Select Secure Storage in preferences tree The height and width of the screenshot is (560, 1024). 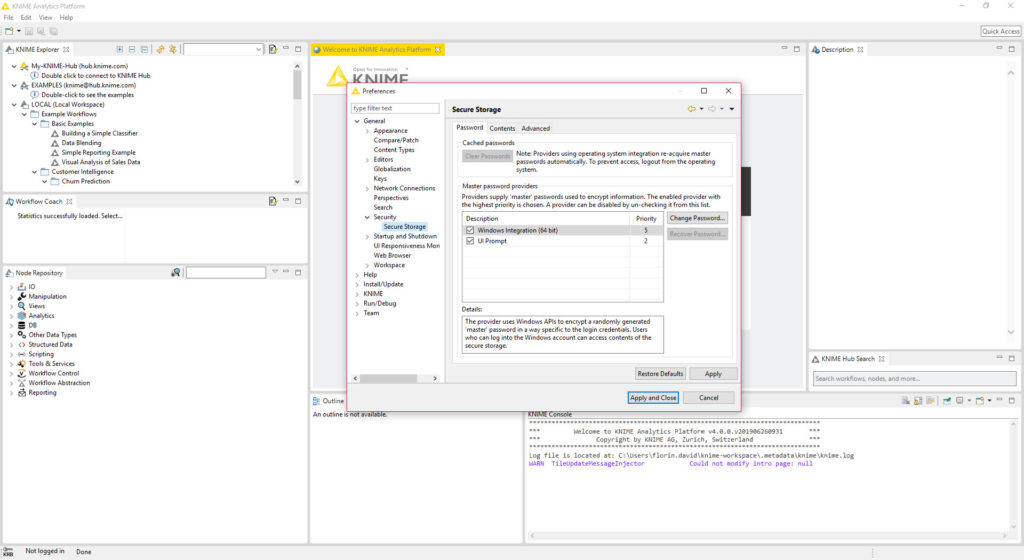404,226
